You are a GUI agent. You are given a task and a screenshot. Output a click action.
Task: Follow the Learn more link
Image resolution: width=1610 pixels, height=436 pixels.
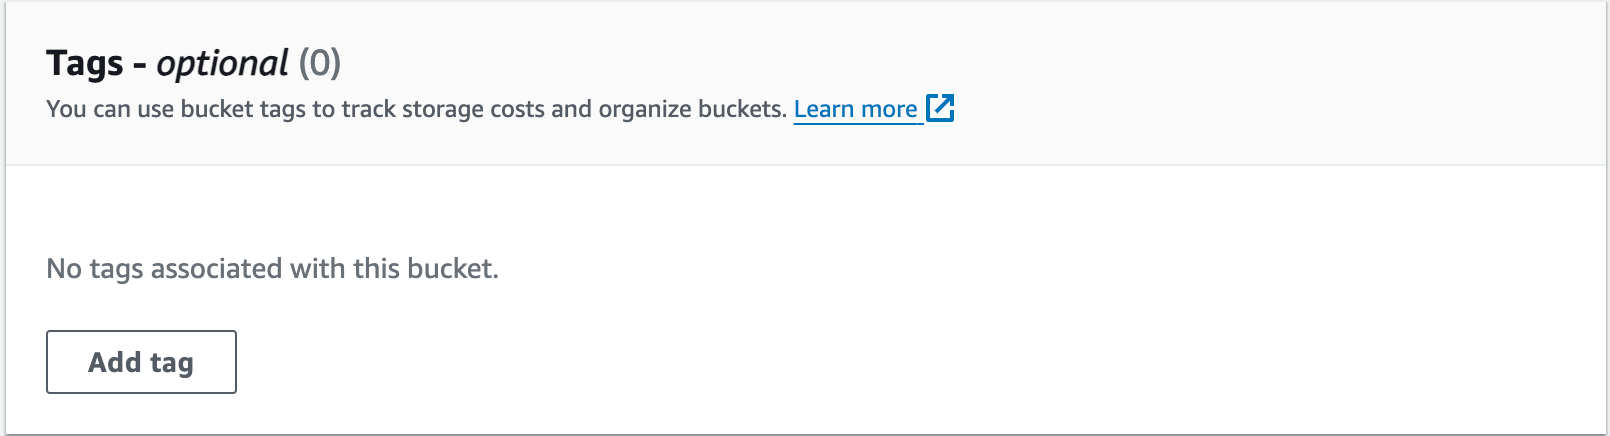tap(856, 109)
